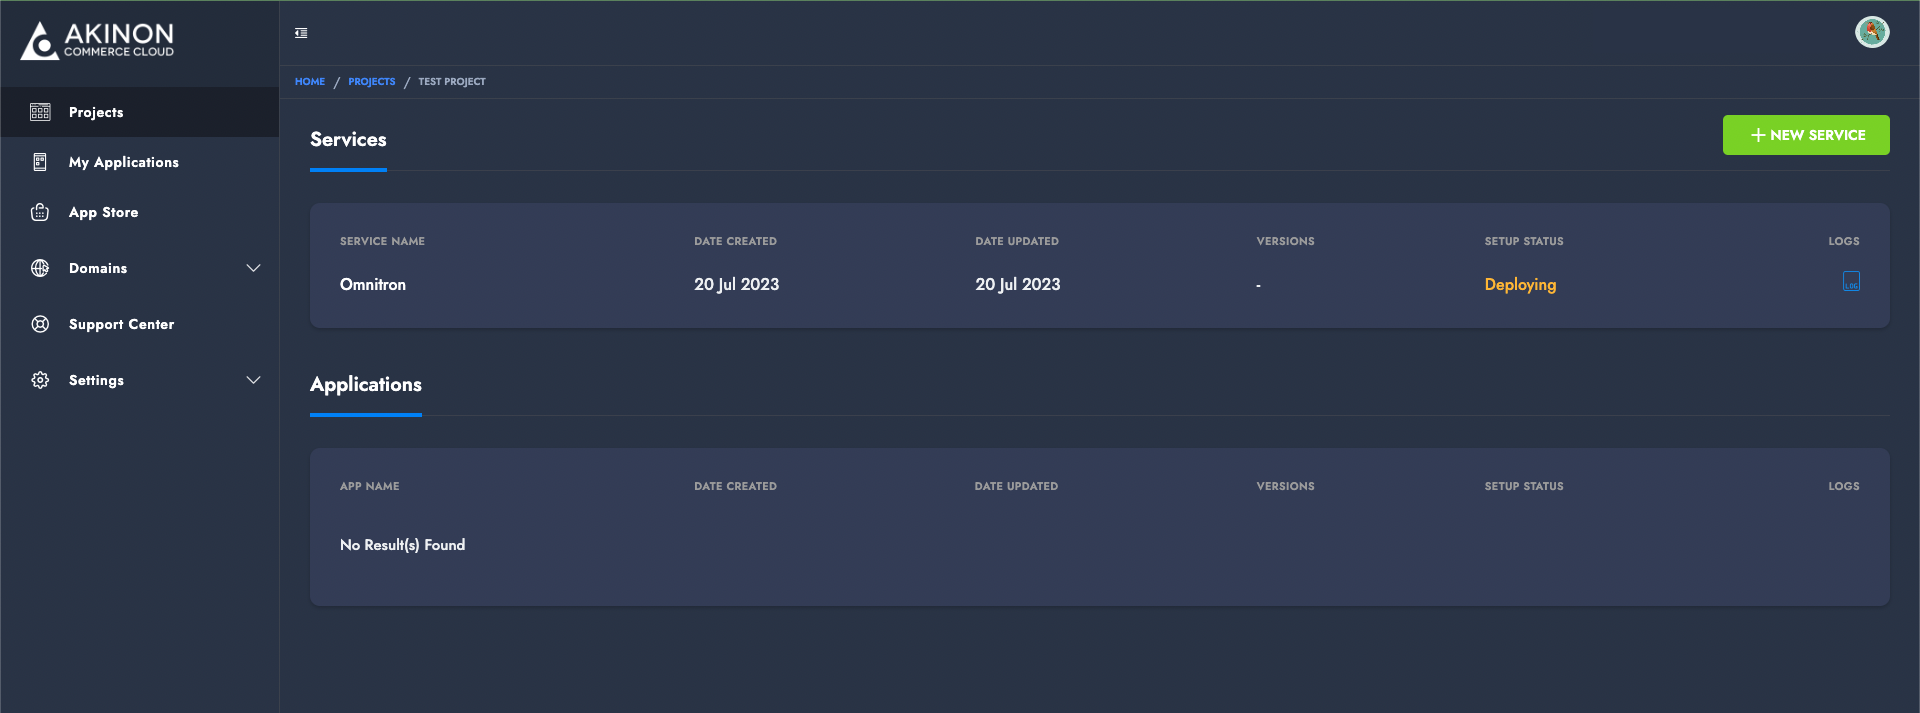Click the Projects grid icon in sidebar
This screenshot has width=1920, height=713.
pos(40,112)
